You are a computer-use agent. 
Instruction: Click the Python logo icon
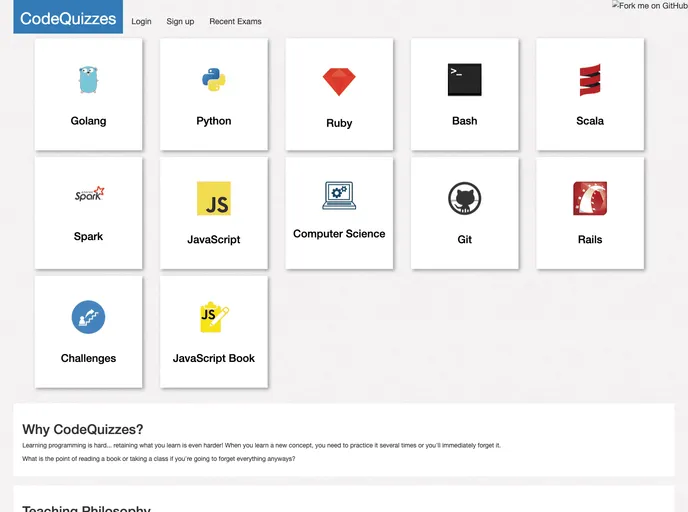pos(214,79)
